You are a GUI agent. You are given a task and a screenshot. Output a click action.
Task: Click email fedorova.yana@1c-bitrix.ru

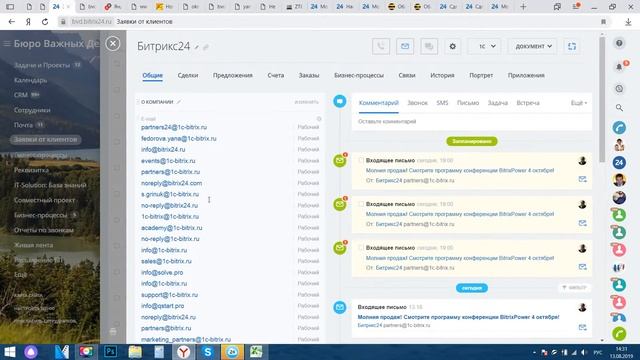click(179, 138)
